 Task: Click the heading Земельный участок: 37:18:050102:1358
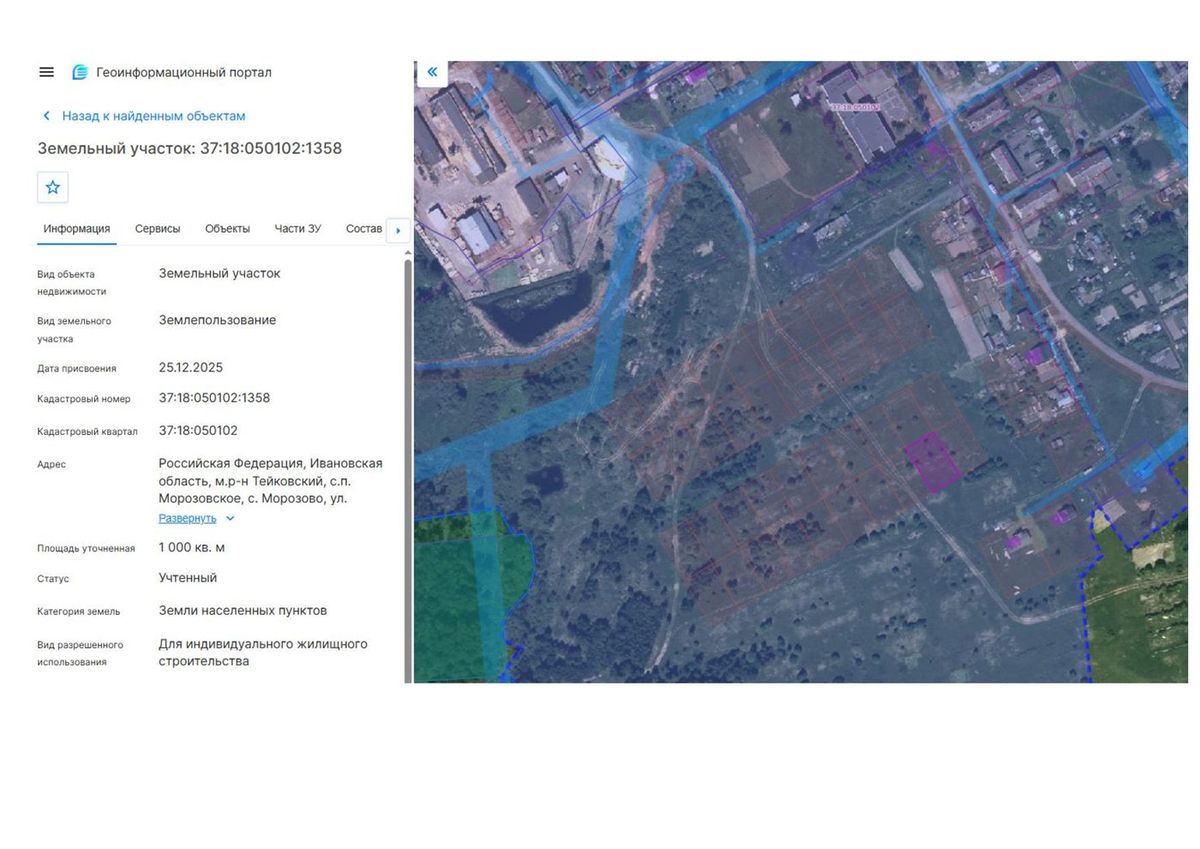coord(190,148)
